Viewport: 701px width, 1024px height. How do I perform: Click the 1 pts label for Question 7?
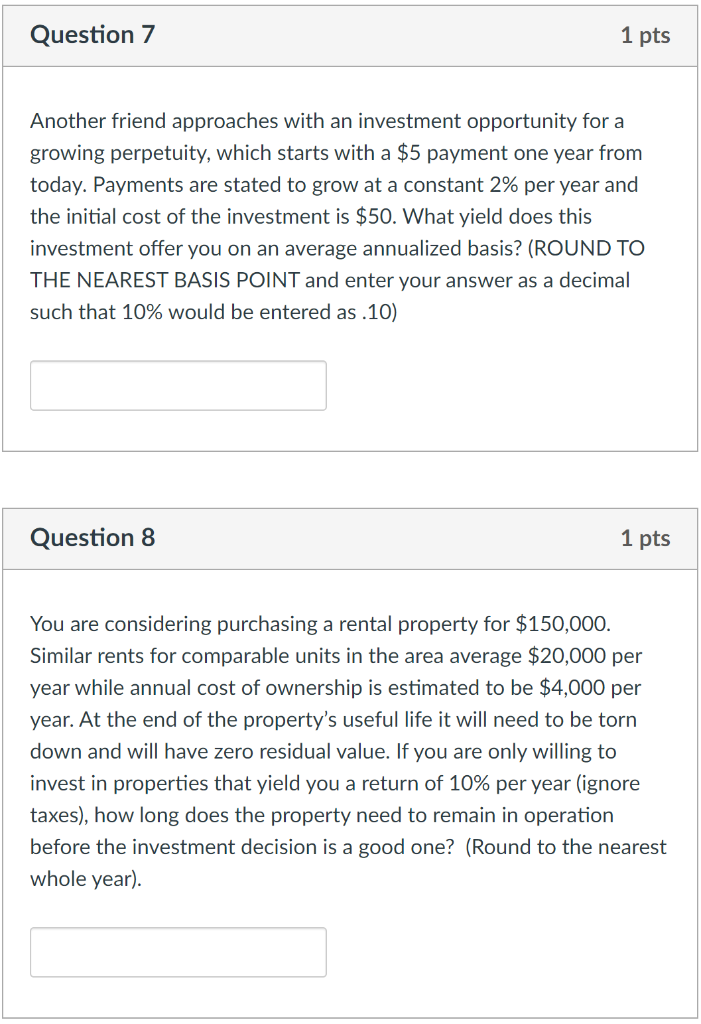coord(645,35)
